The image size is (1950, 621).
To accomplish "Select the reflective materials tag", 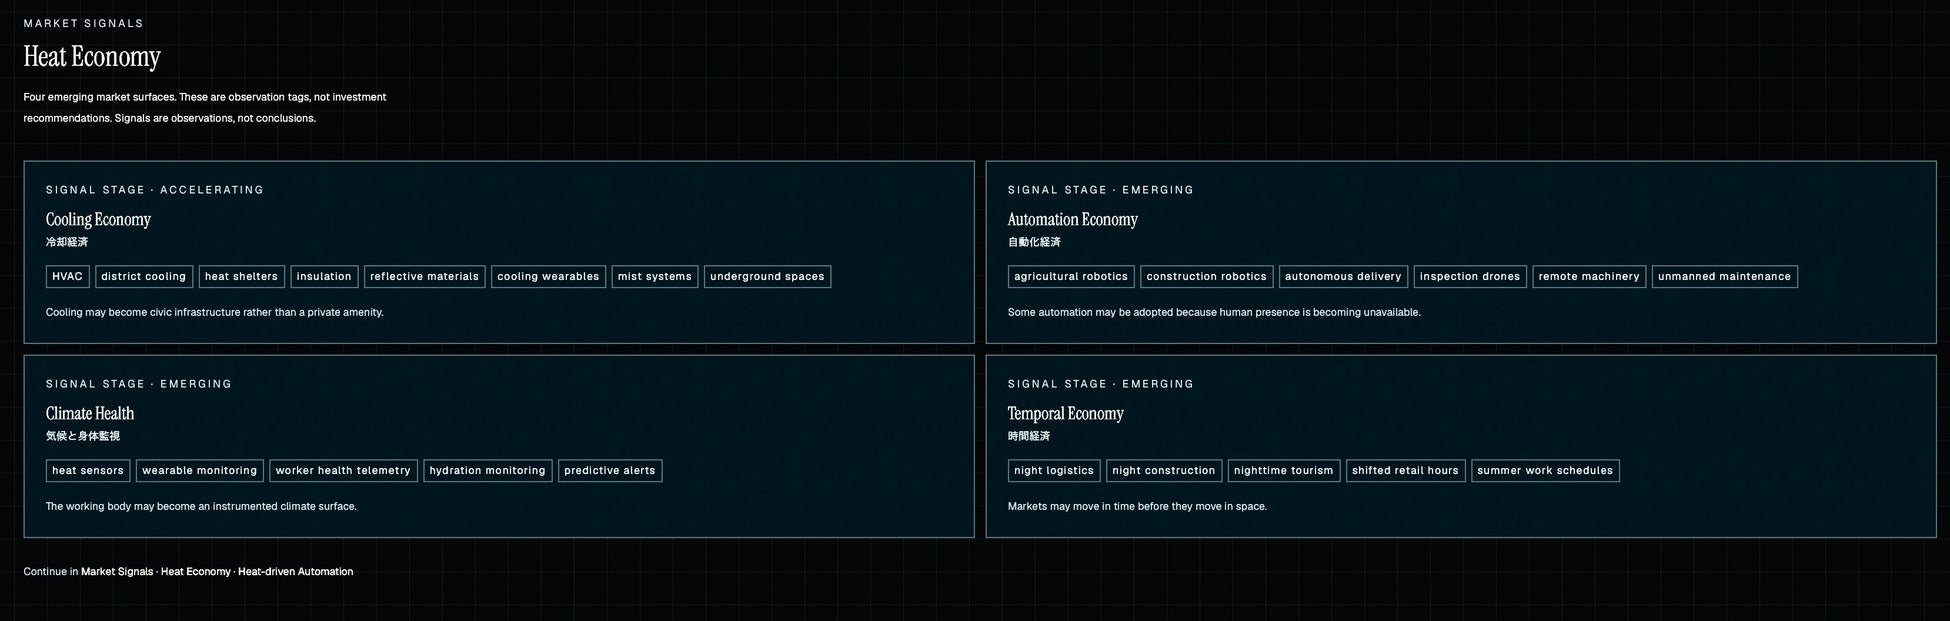I will tap(424, 277).
